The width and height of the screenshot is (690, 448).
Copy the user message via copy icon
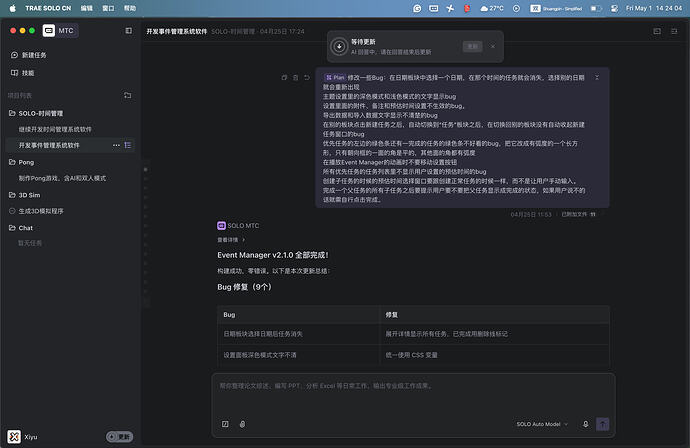point(284,77)
